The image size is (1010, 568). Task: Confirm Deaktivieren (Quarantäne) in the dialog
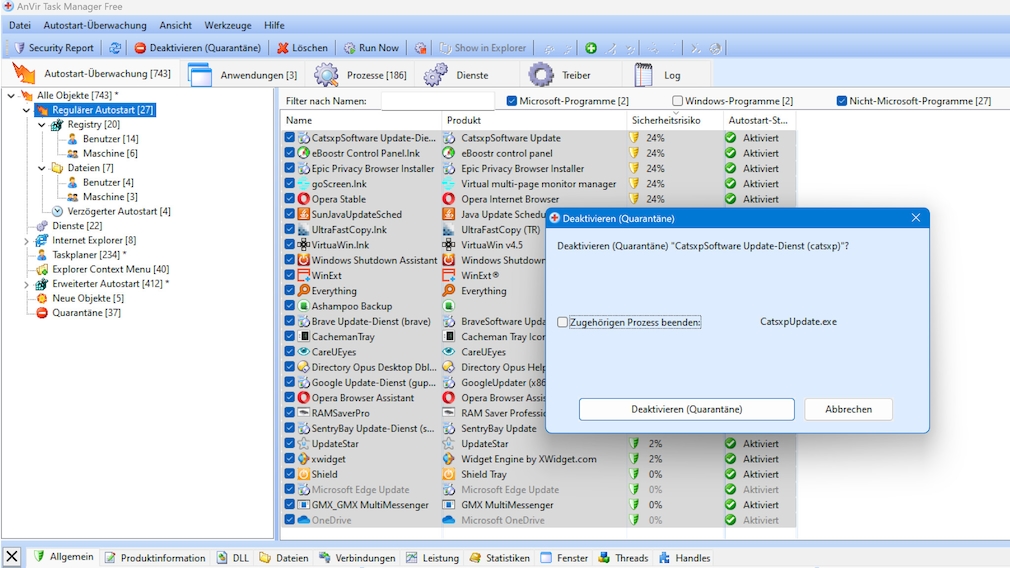687,409
